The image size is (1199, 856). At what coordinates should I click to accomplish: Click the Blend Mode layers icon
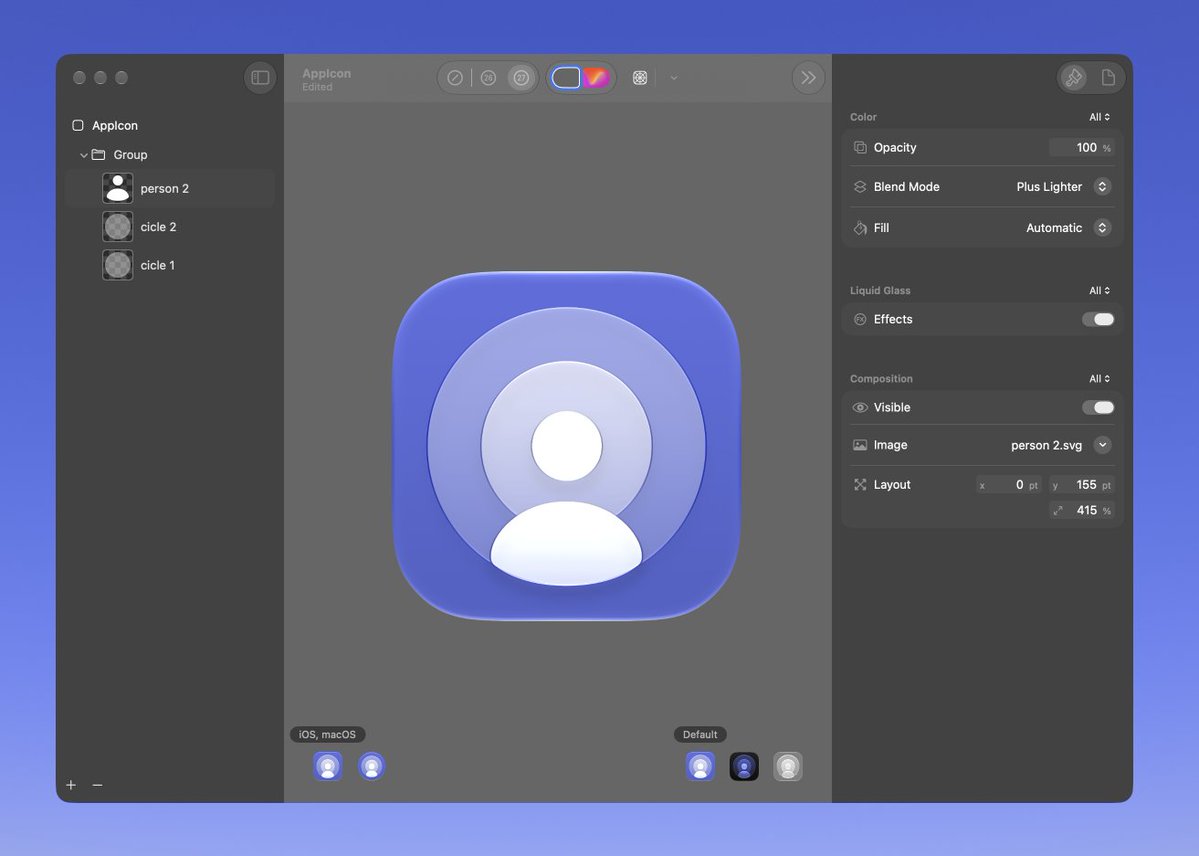pyautogui.click(x=860, y=187)
